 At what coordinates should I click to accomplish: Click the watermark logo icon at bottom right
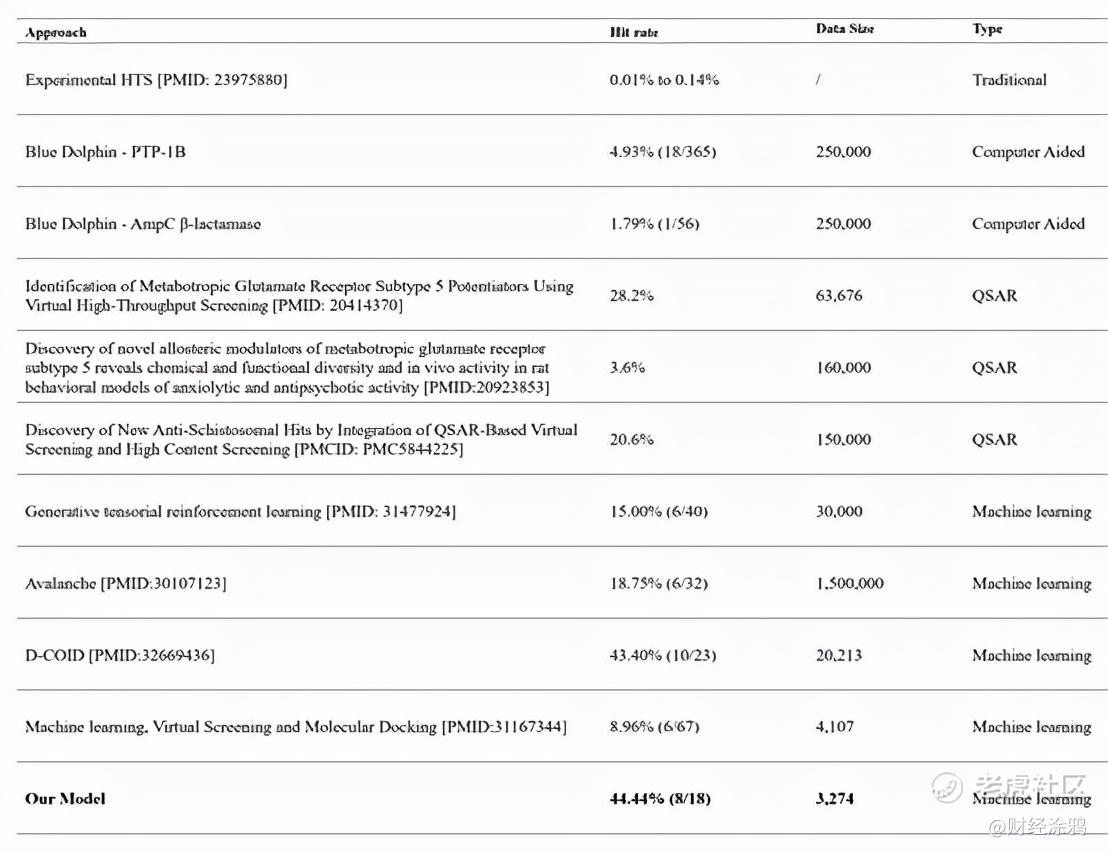[x=946, y=786]
